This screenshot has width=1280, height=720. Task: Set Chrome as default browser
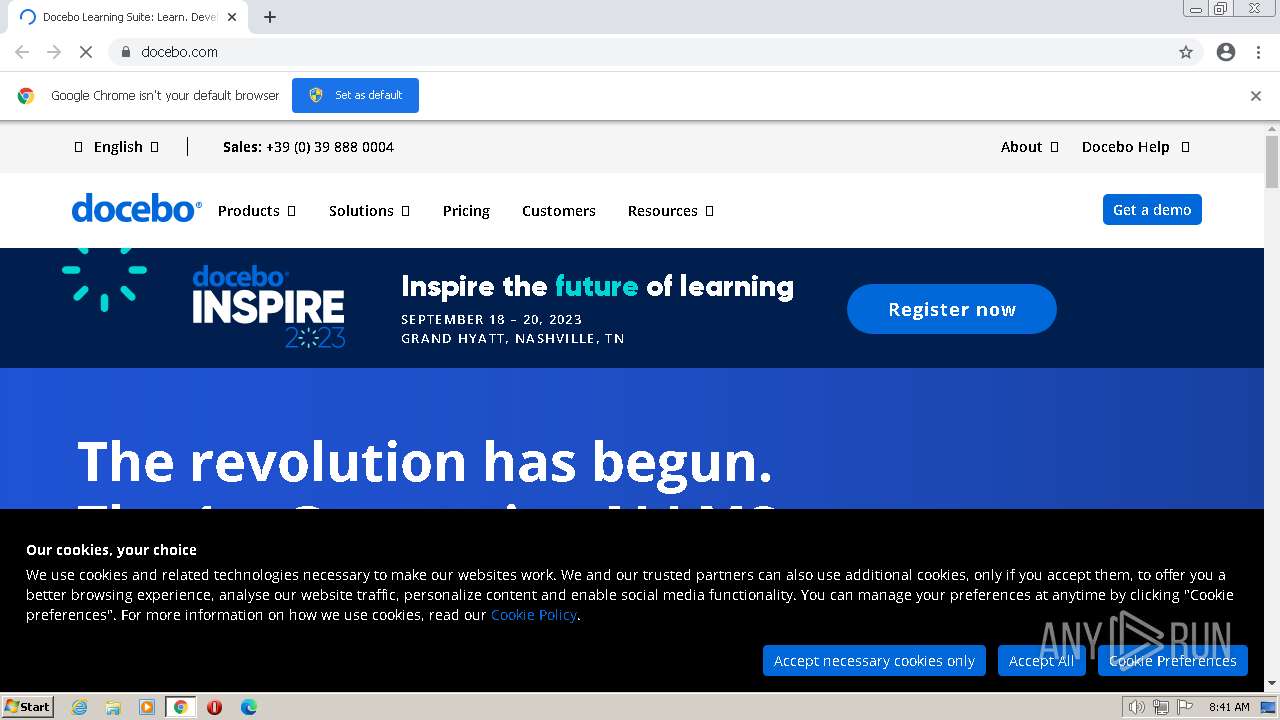click(x=355, y=95)
